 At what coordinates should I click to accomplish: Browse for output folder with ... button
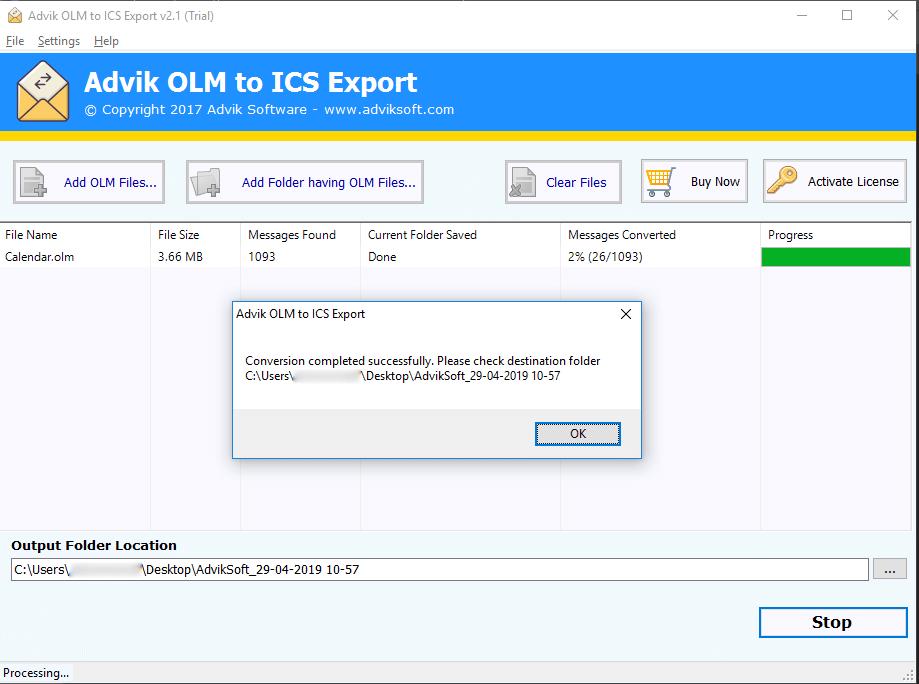[890, 569]
